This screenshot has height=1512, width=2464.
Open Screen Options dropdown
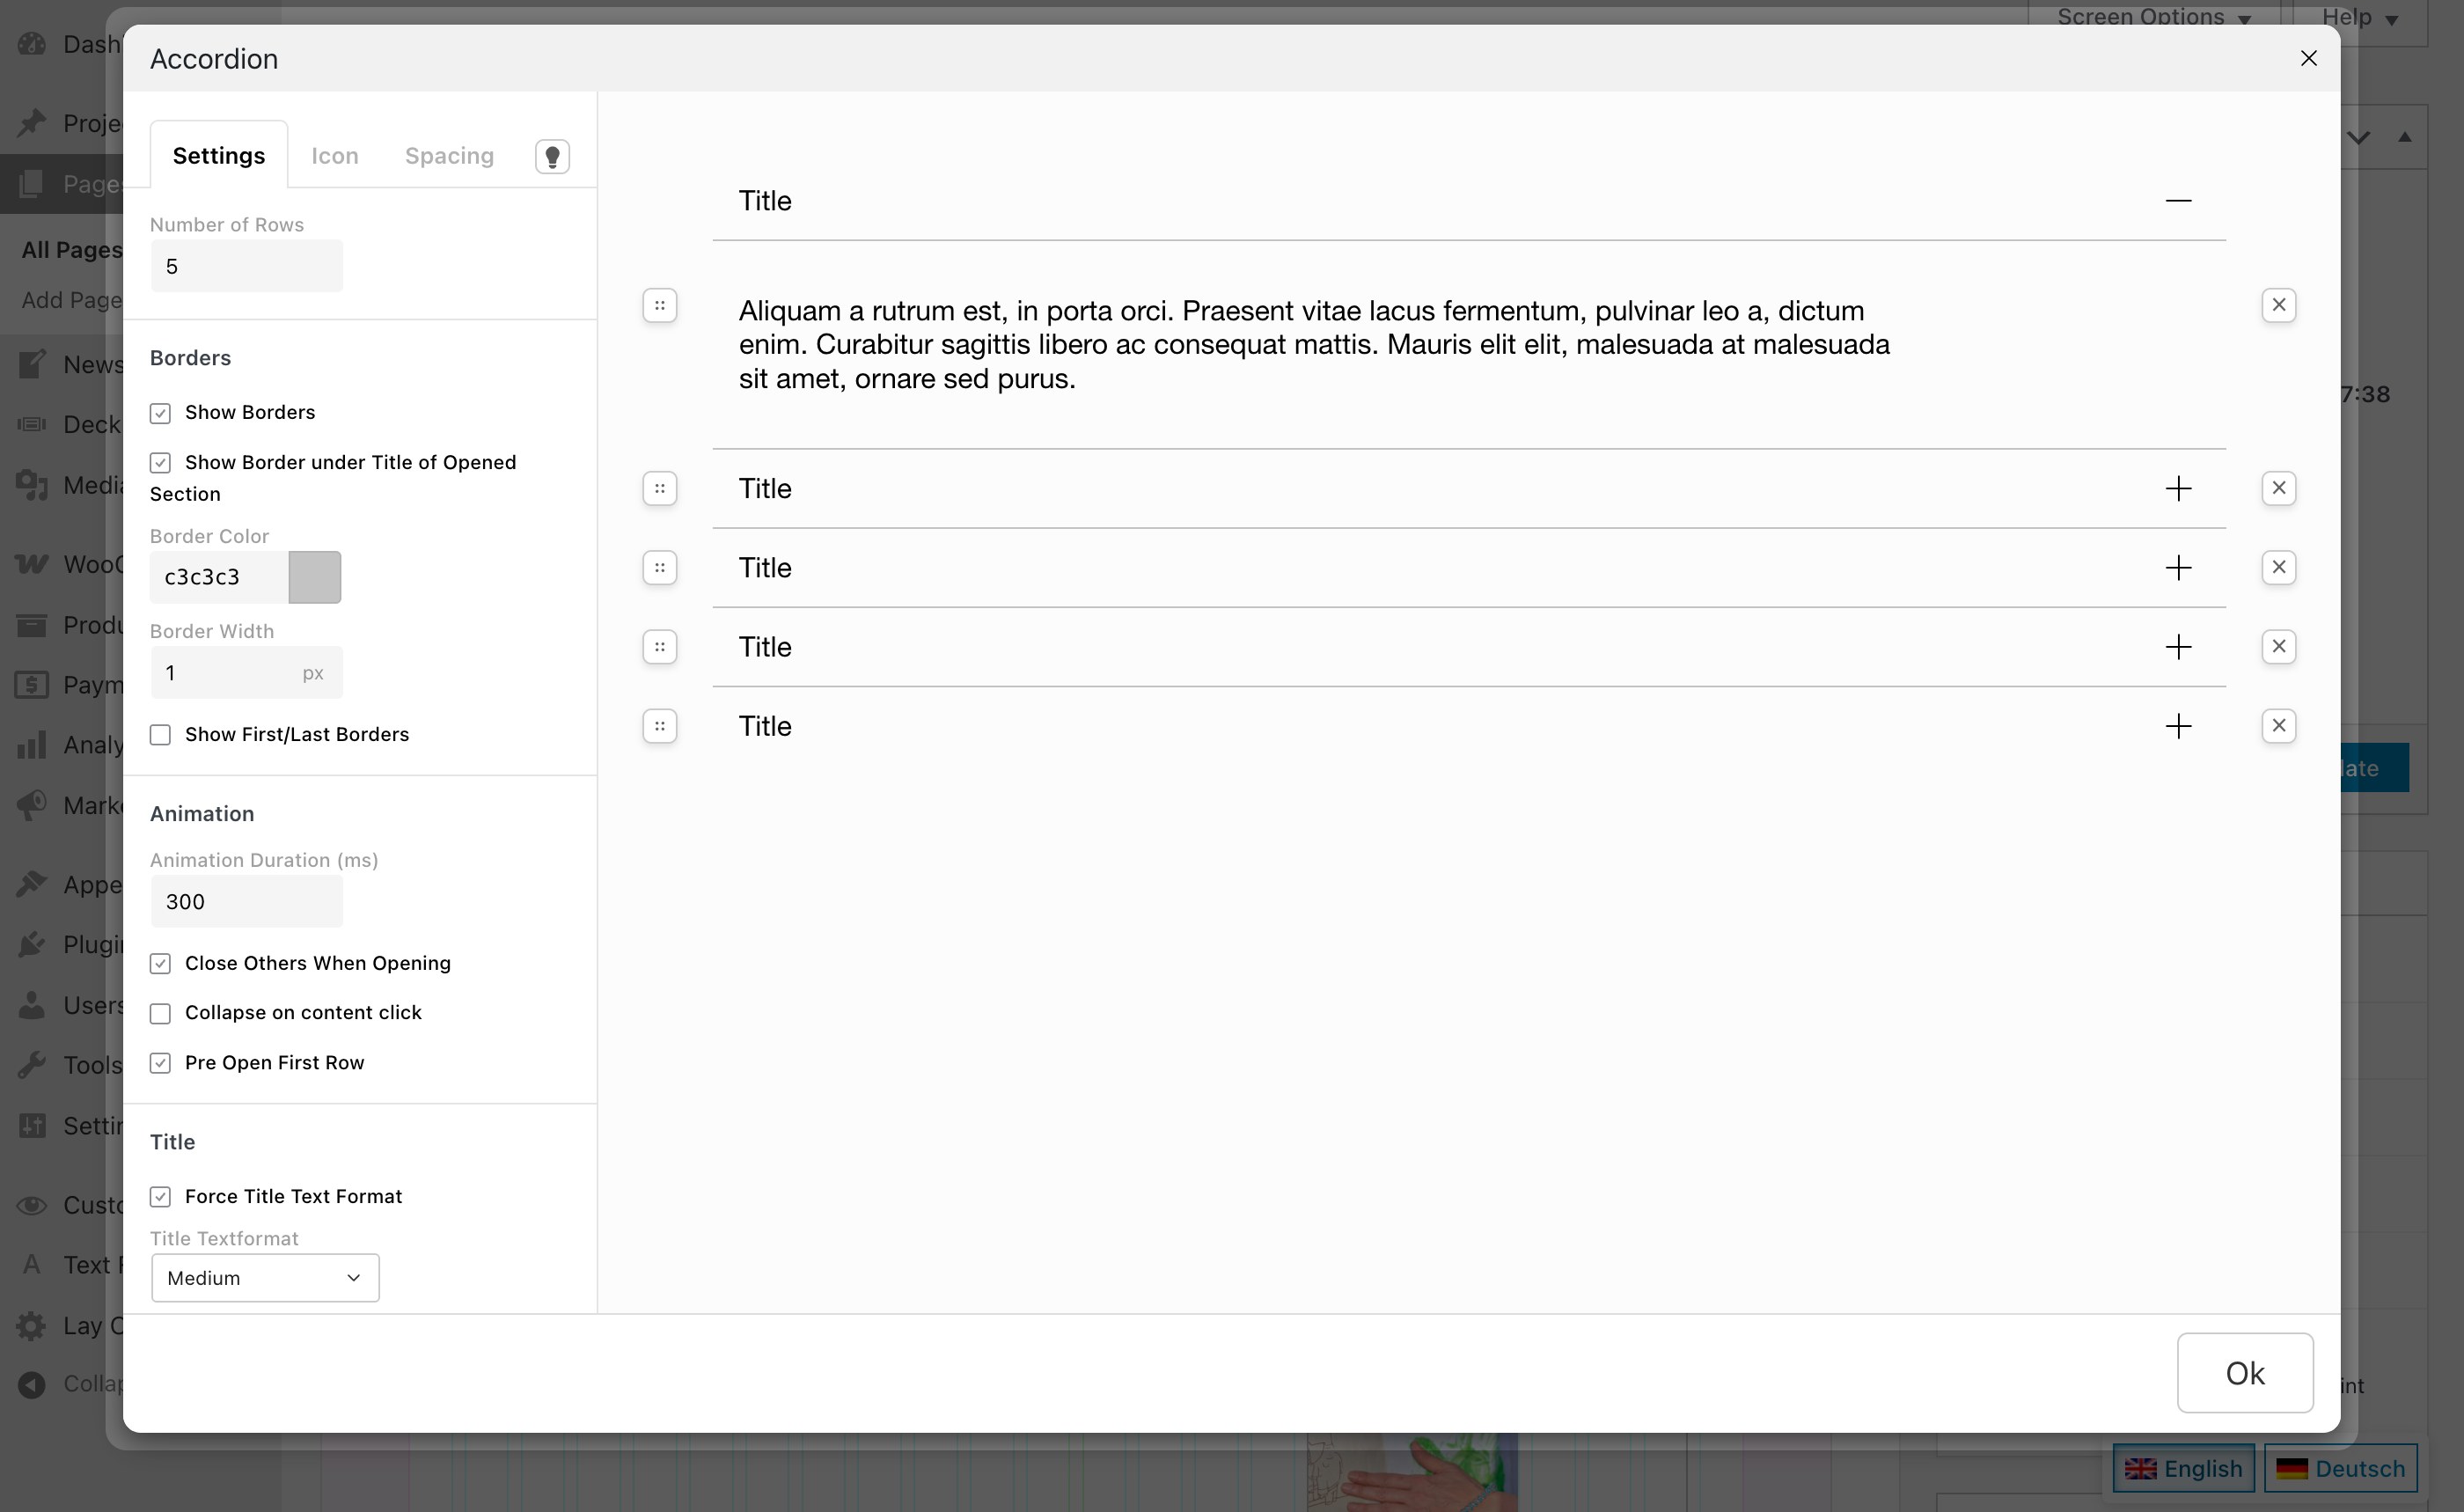click(2153, 17)
